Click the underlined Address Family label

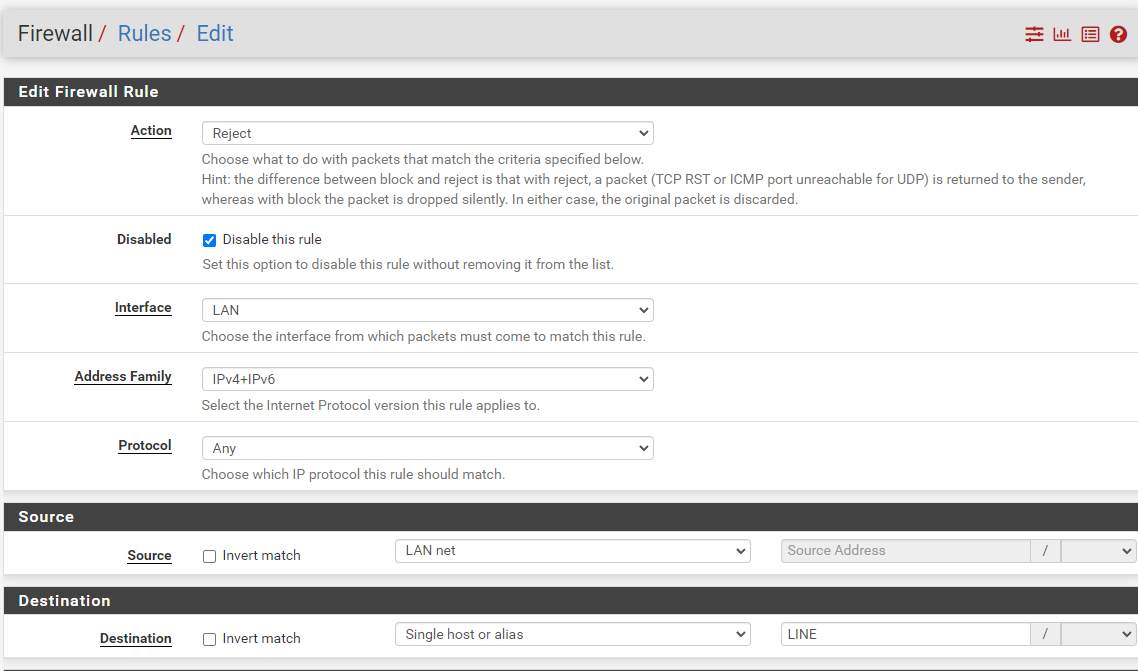tap(123, 377)
